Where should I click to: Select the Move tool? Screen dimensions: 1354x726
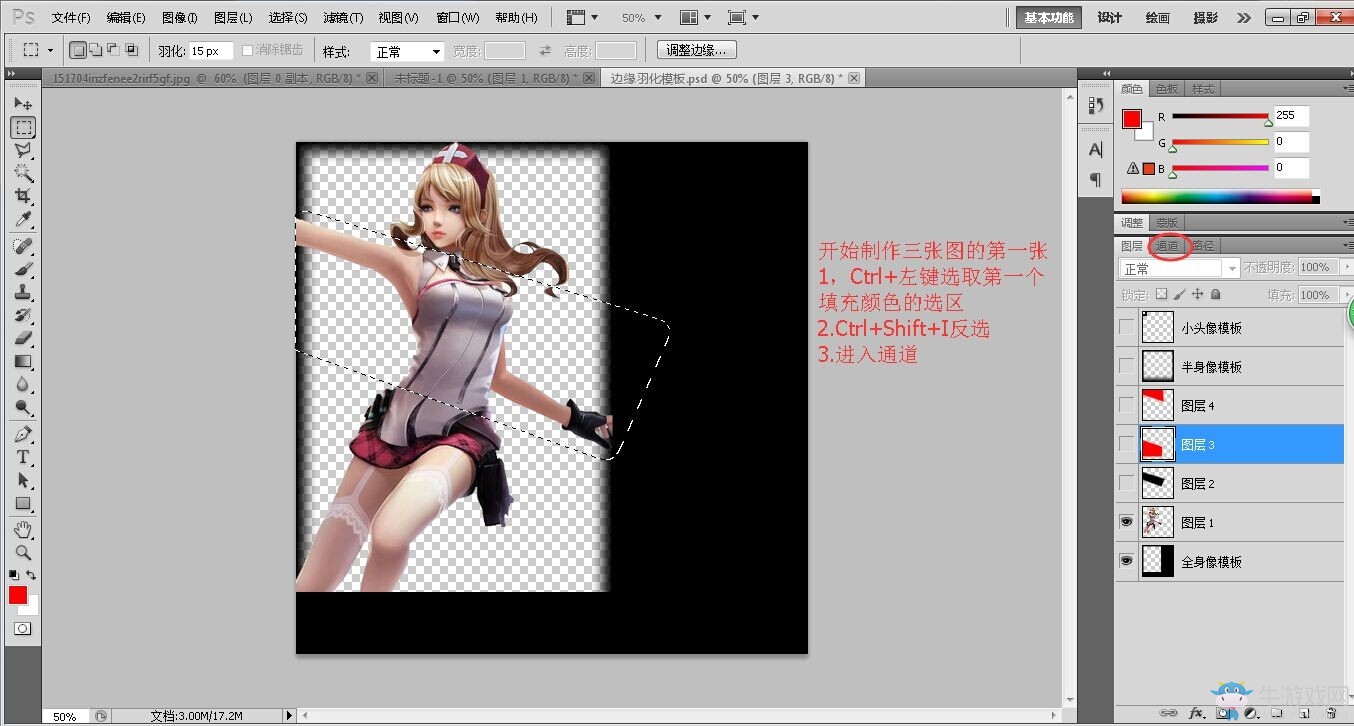(23, 103)
